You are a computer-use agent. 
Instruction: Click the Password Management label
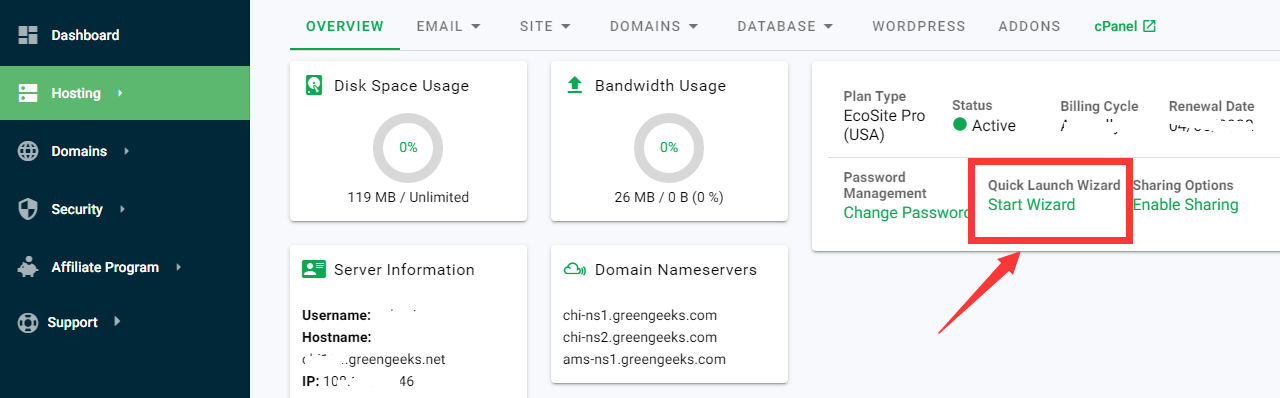[x=885, y=185]
